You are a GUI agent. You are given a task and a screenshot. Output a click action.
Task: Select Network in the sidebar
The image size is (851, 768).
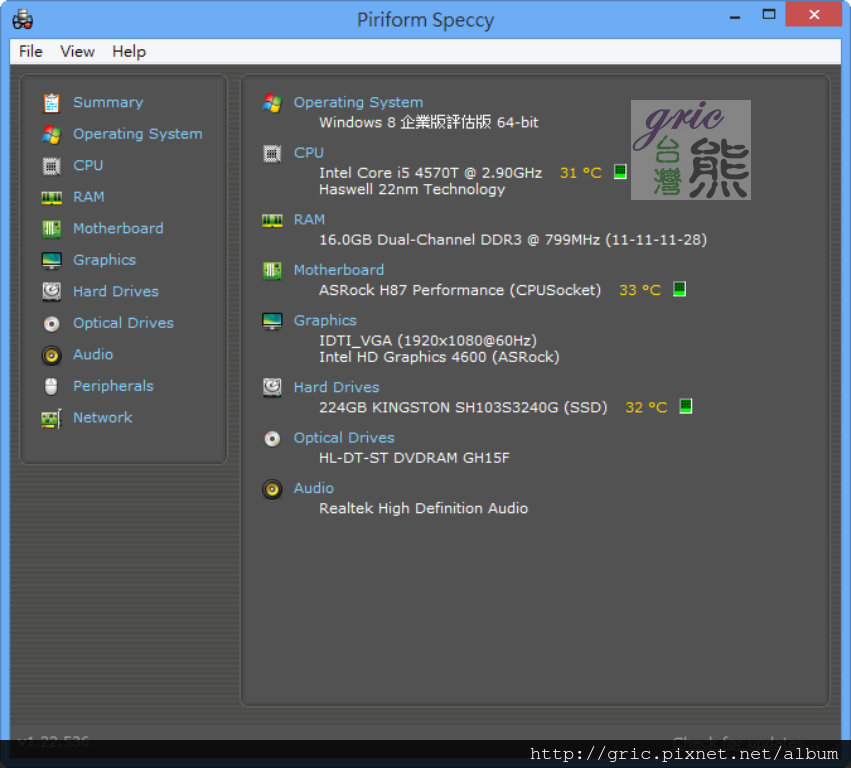(103, 417)
